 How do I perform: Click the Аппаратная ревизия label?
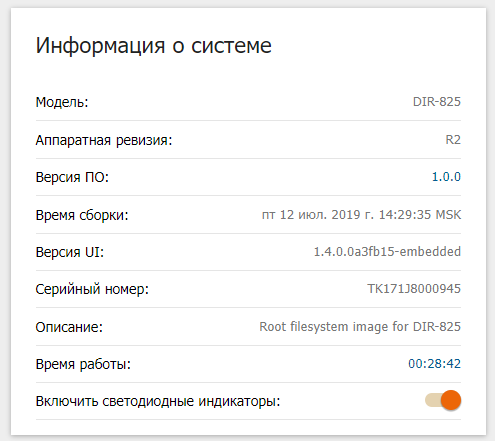click(x=104, y=140)
